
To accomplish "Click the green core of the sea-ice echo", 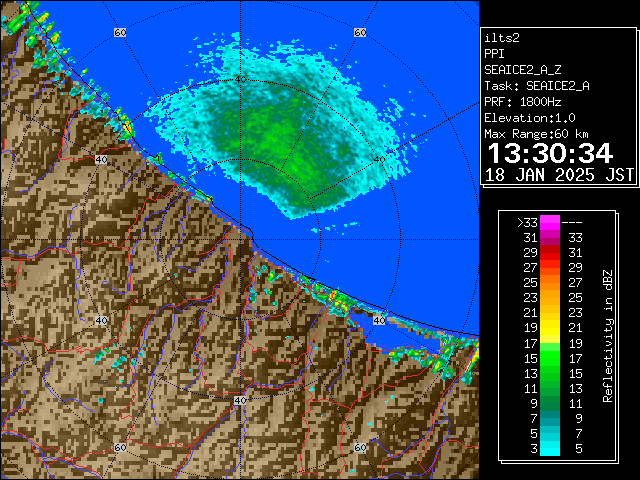I will (x=278, y=145).
